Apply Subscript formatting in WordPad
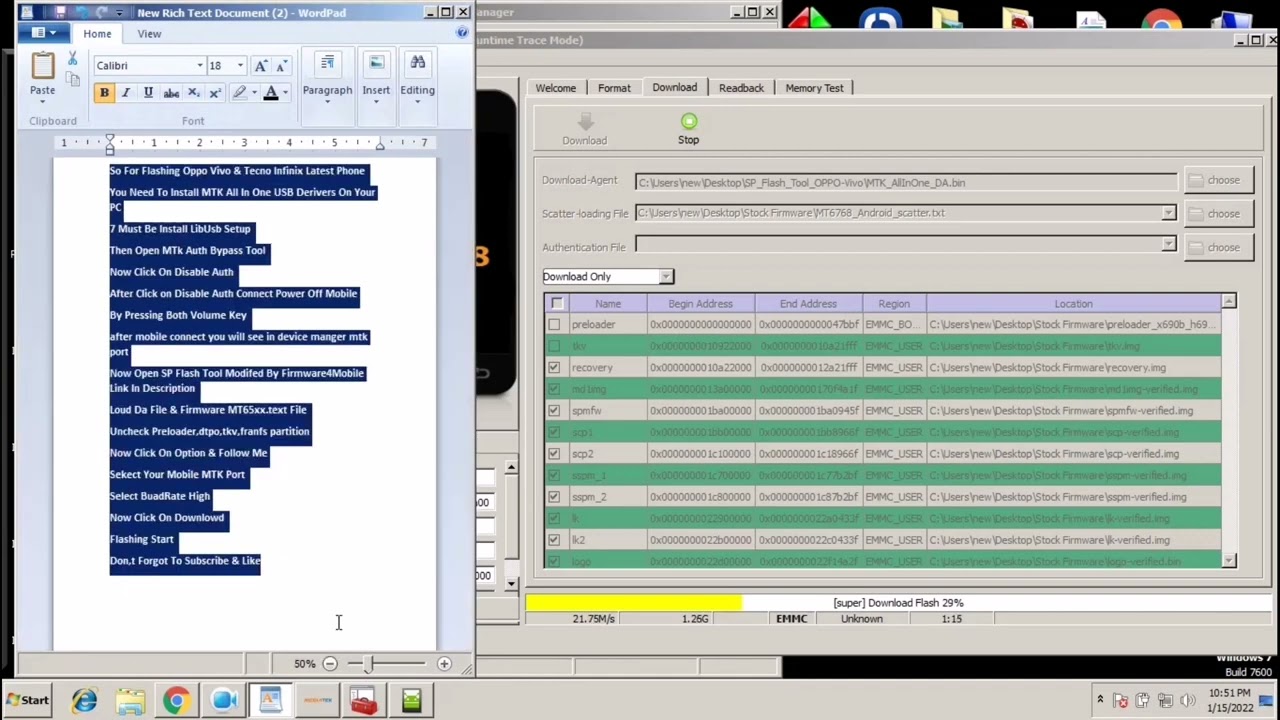The height and width of the screenshot is (720, 1280). [193, 93]
